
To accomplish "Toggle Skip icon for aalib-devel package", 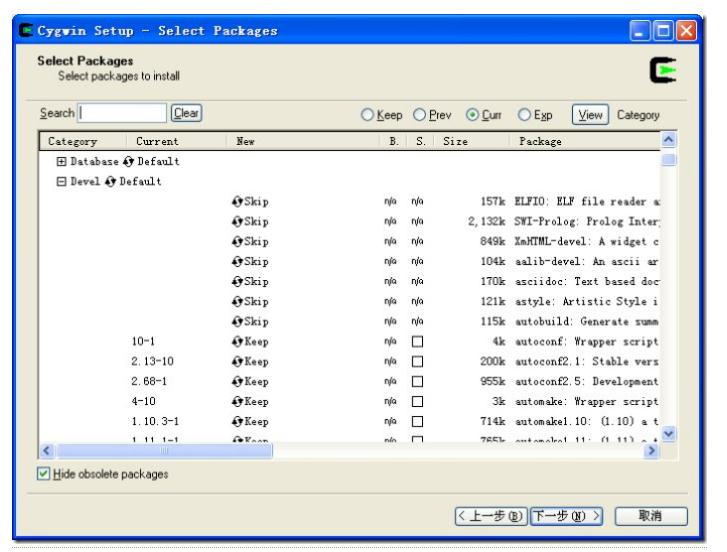I will coord(237,261).
